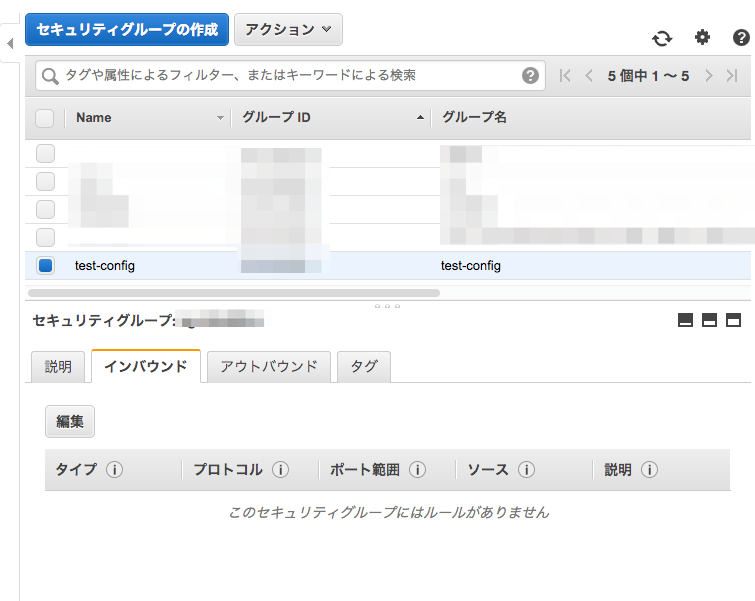Click the 編集 button
The image size is (755, 601).
[70, 422]
